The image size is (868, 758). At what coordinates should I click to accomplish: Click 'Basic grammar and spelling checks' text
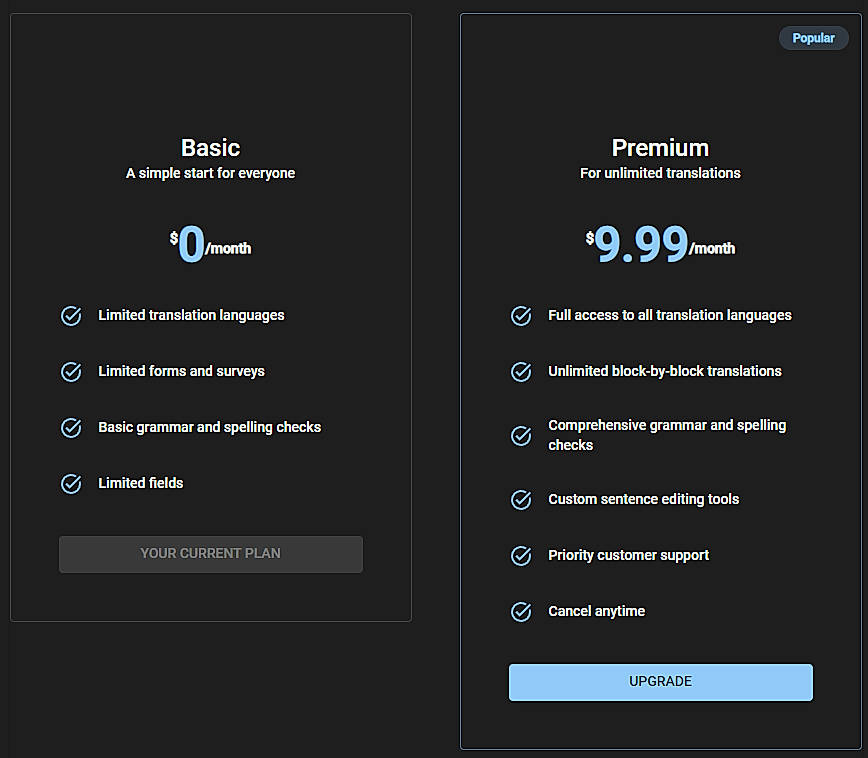tap(210, 427)
